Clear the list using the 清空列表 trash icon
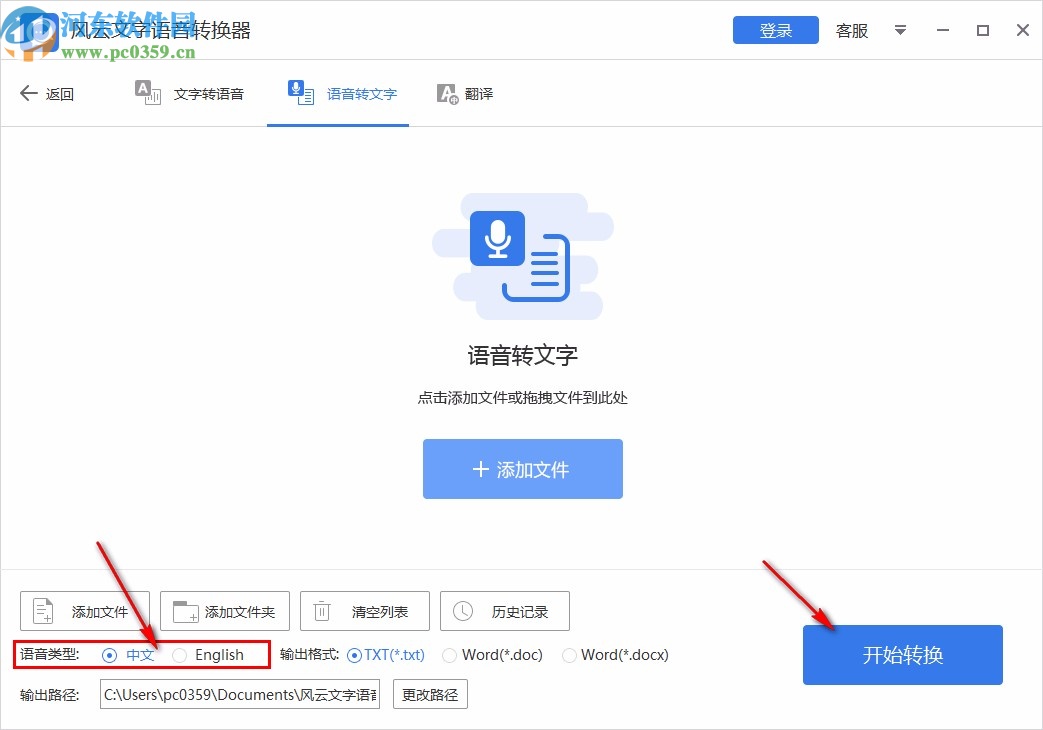The width and height of the screenshot is (1043, 730). 321,610
